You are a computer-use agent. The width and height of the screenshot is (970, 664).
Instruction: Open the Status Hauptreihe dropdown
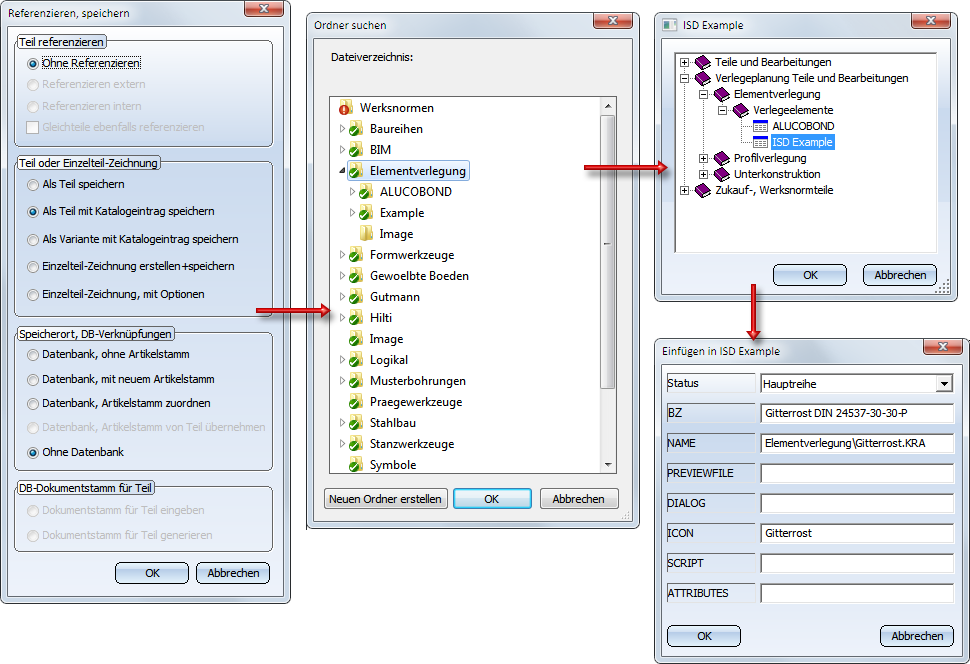click(x=943, y=384)
